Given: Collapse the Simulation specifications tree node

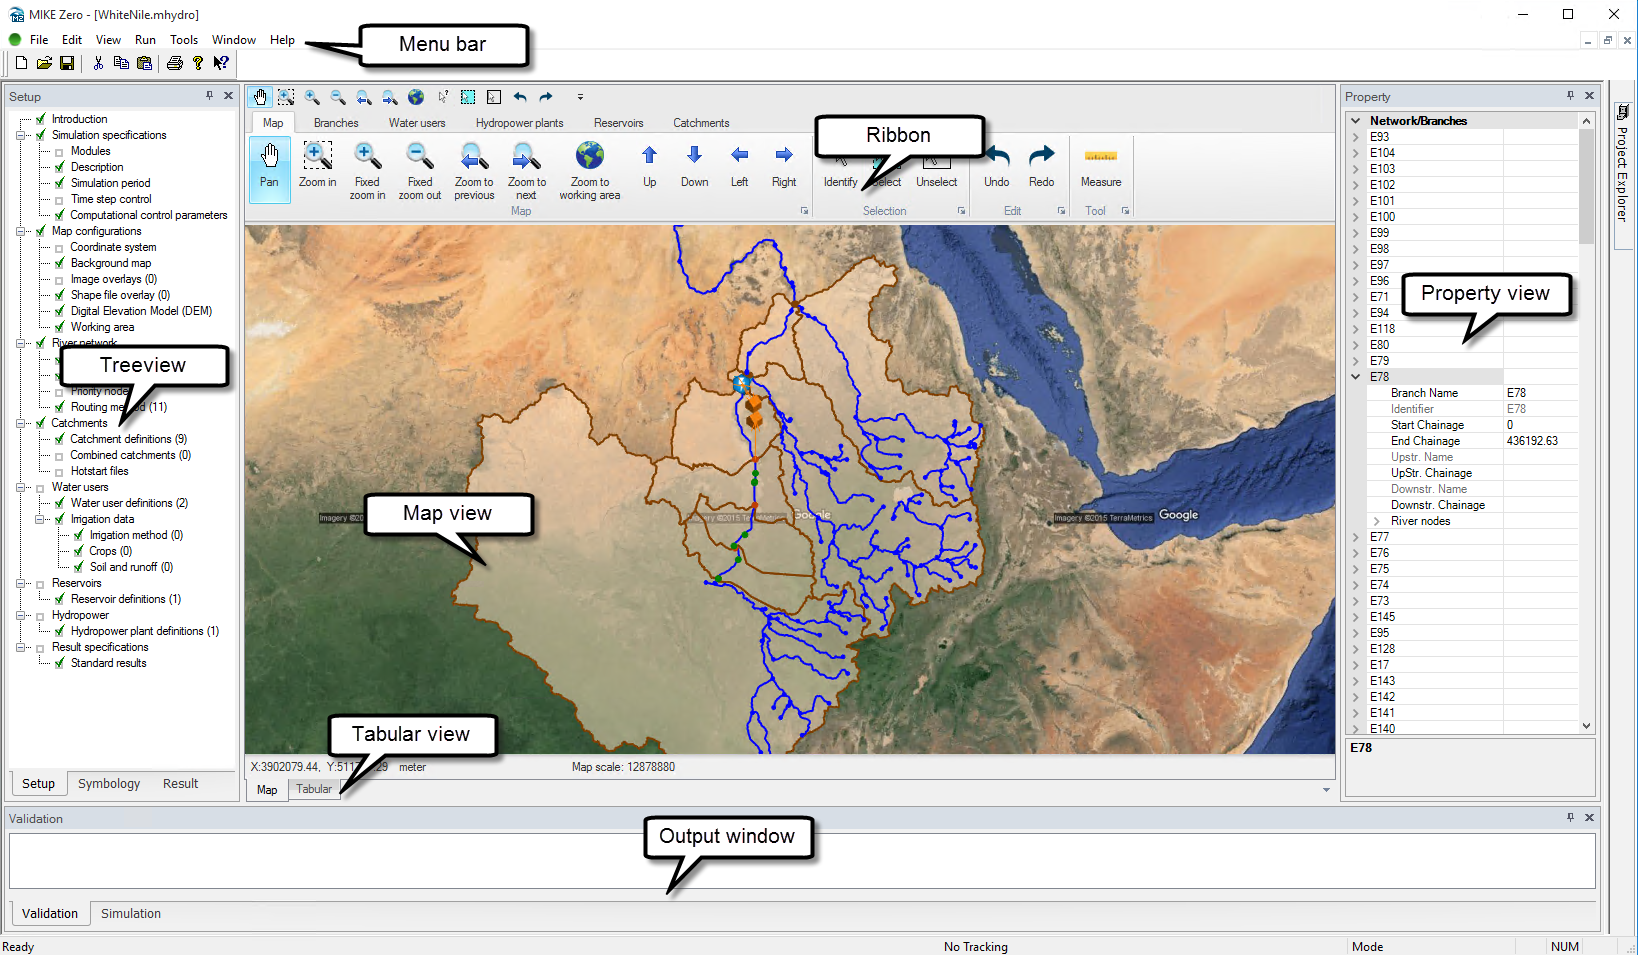Looking at the screenshot, I should click(x=21, y=135).
